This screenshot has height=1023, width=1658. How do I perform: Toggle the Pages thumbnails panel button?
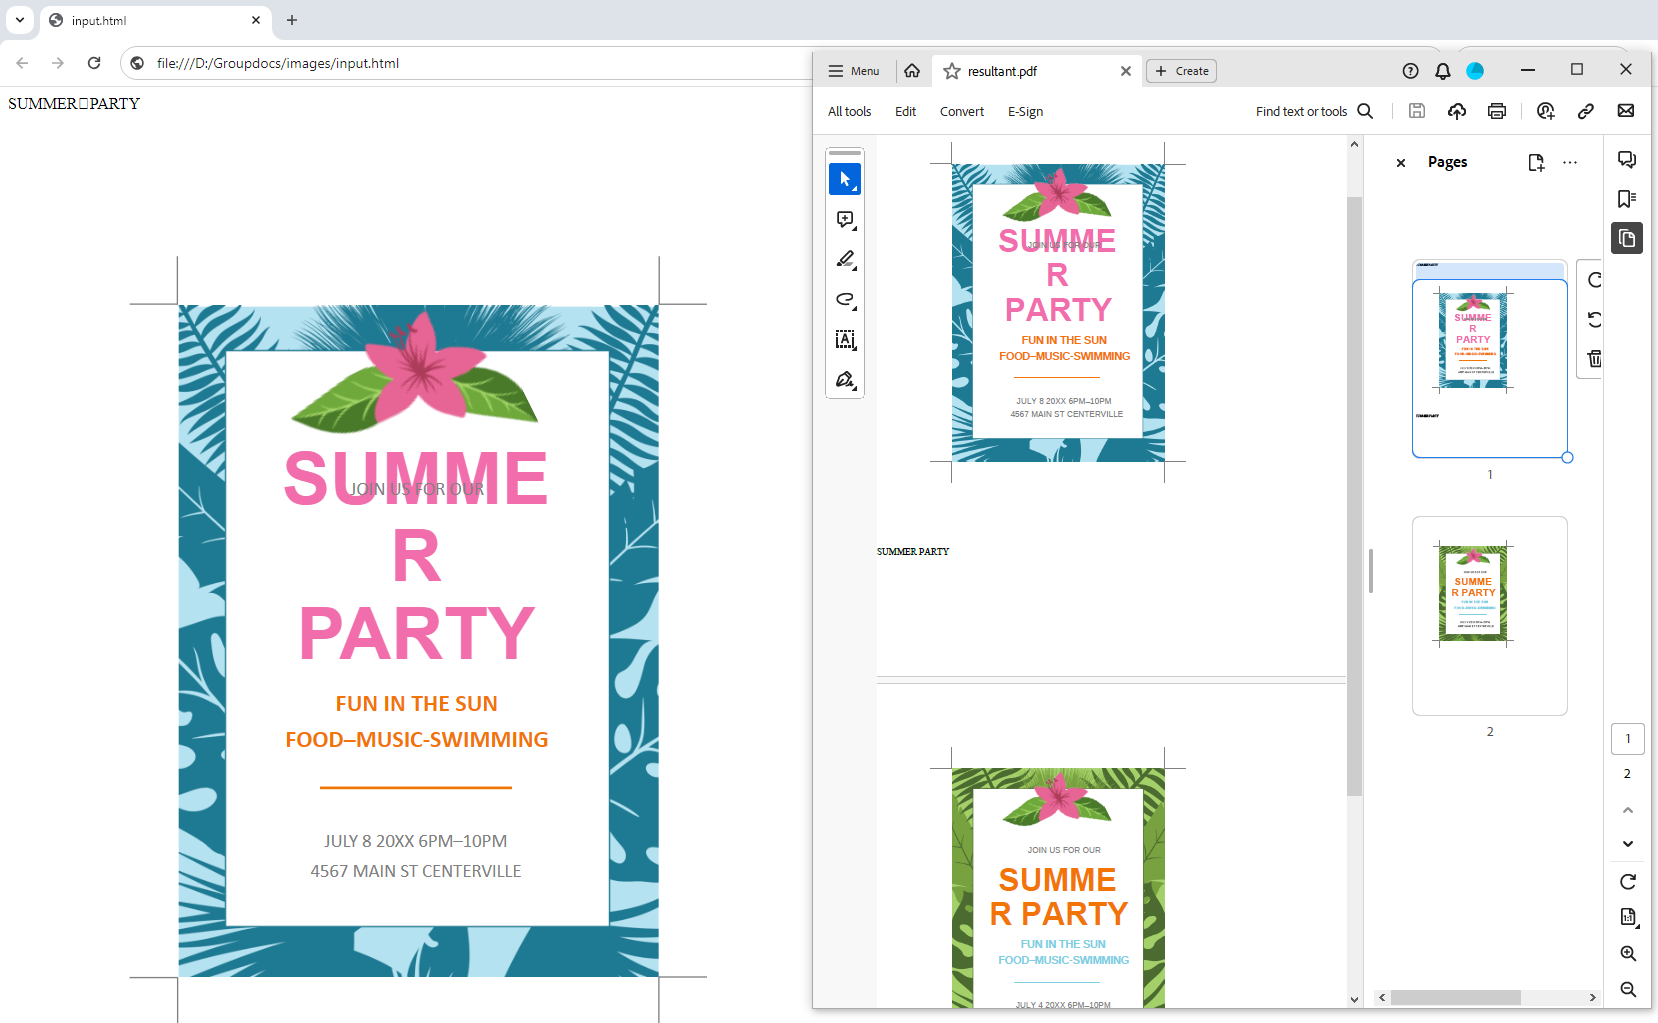(x=1627, y=238)
